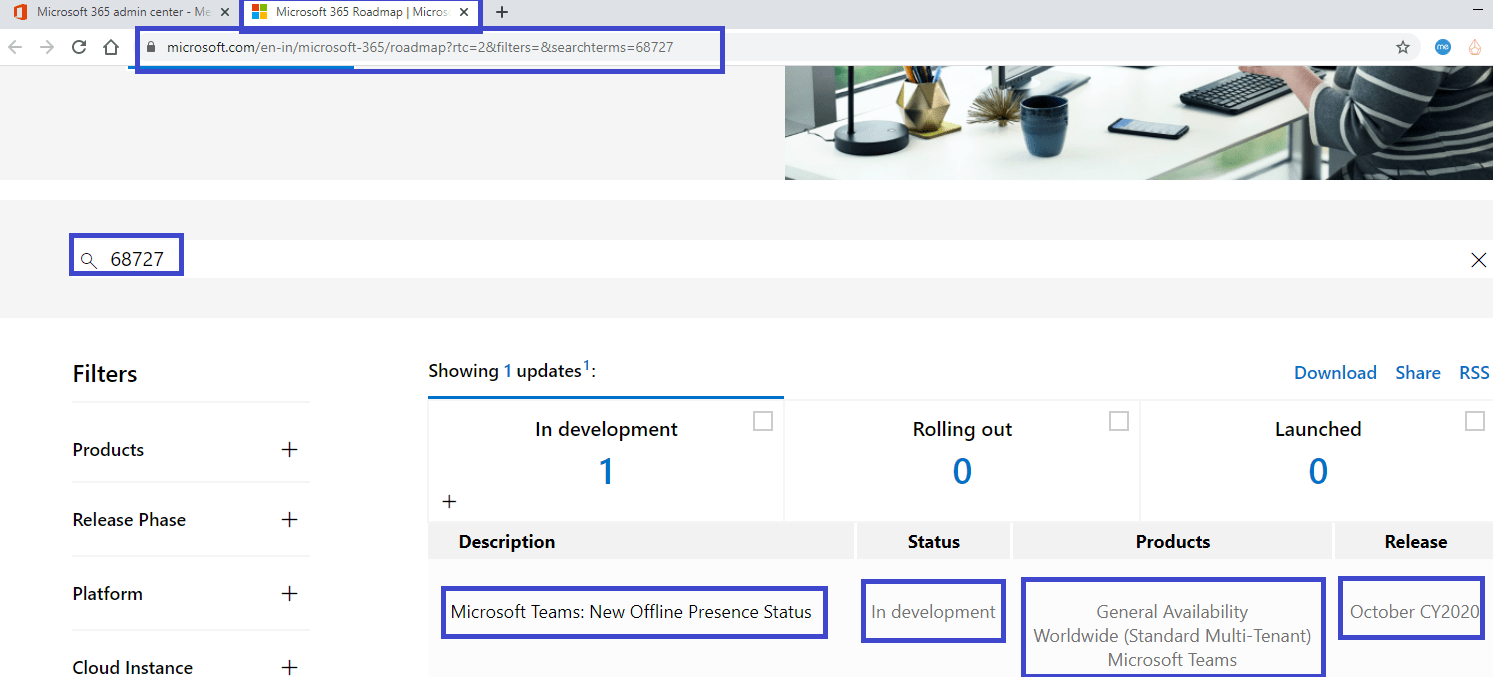The height and width of the screenshot is (677, 1493).
Task: Expand the Platform filter
Action: click(290, 593)
